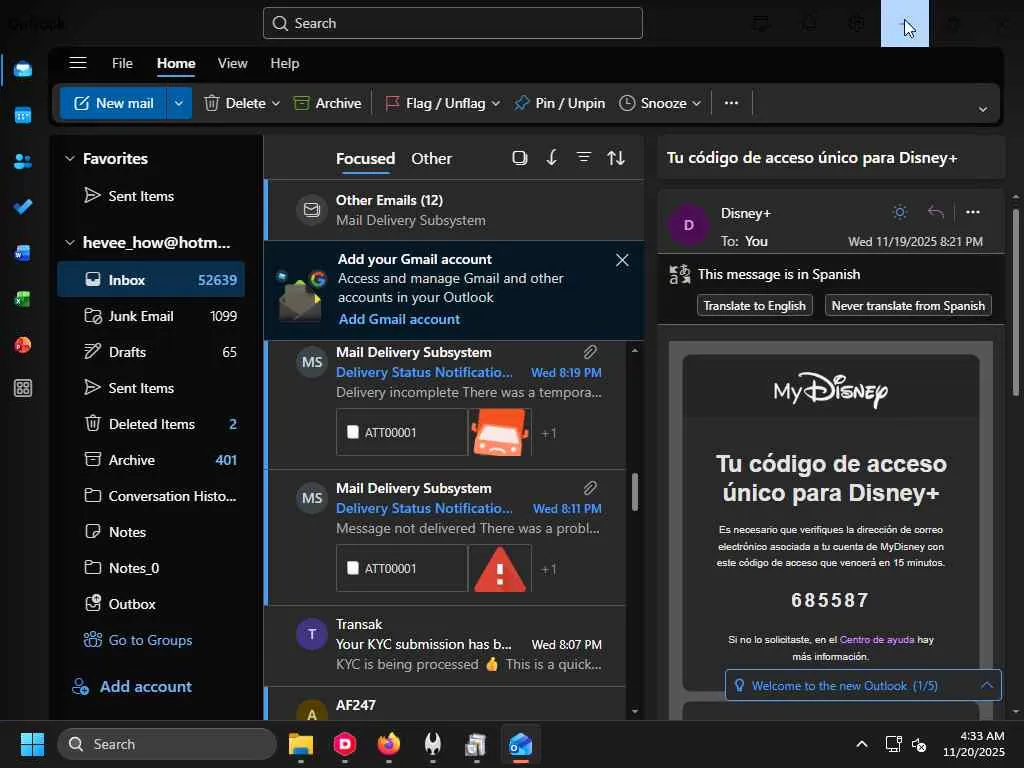
Task: Open the Flag / Unflag dropdown arrow
Action: point(496,103)
